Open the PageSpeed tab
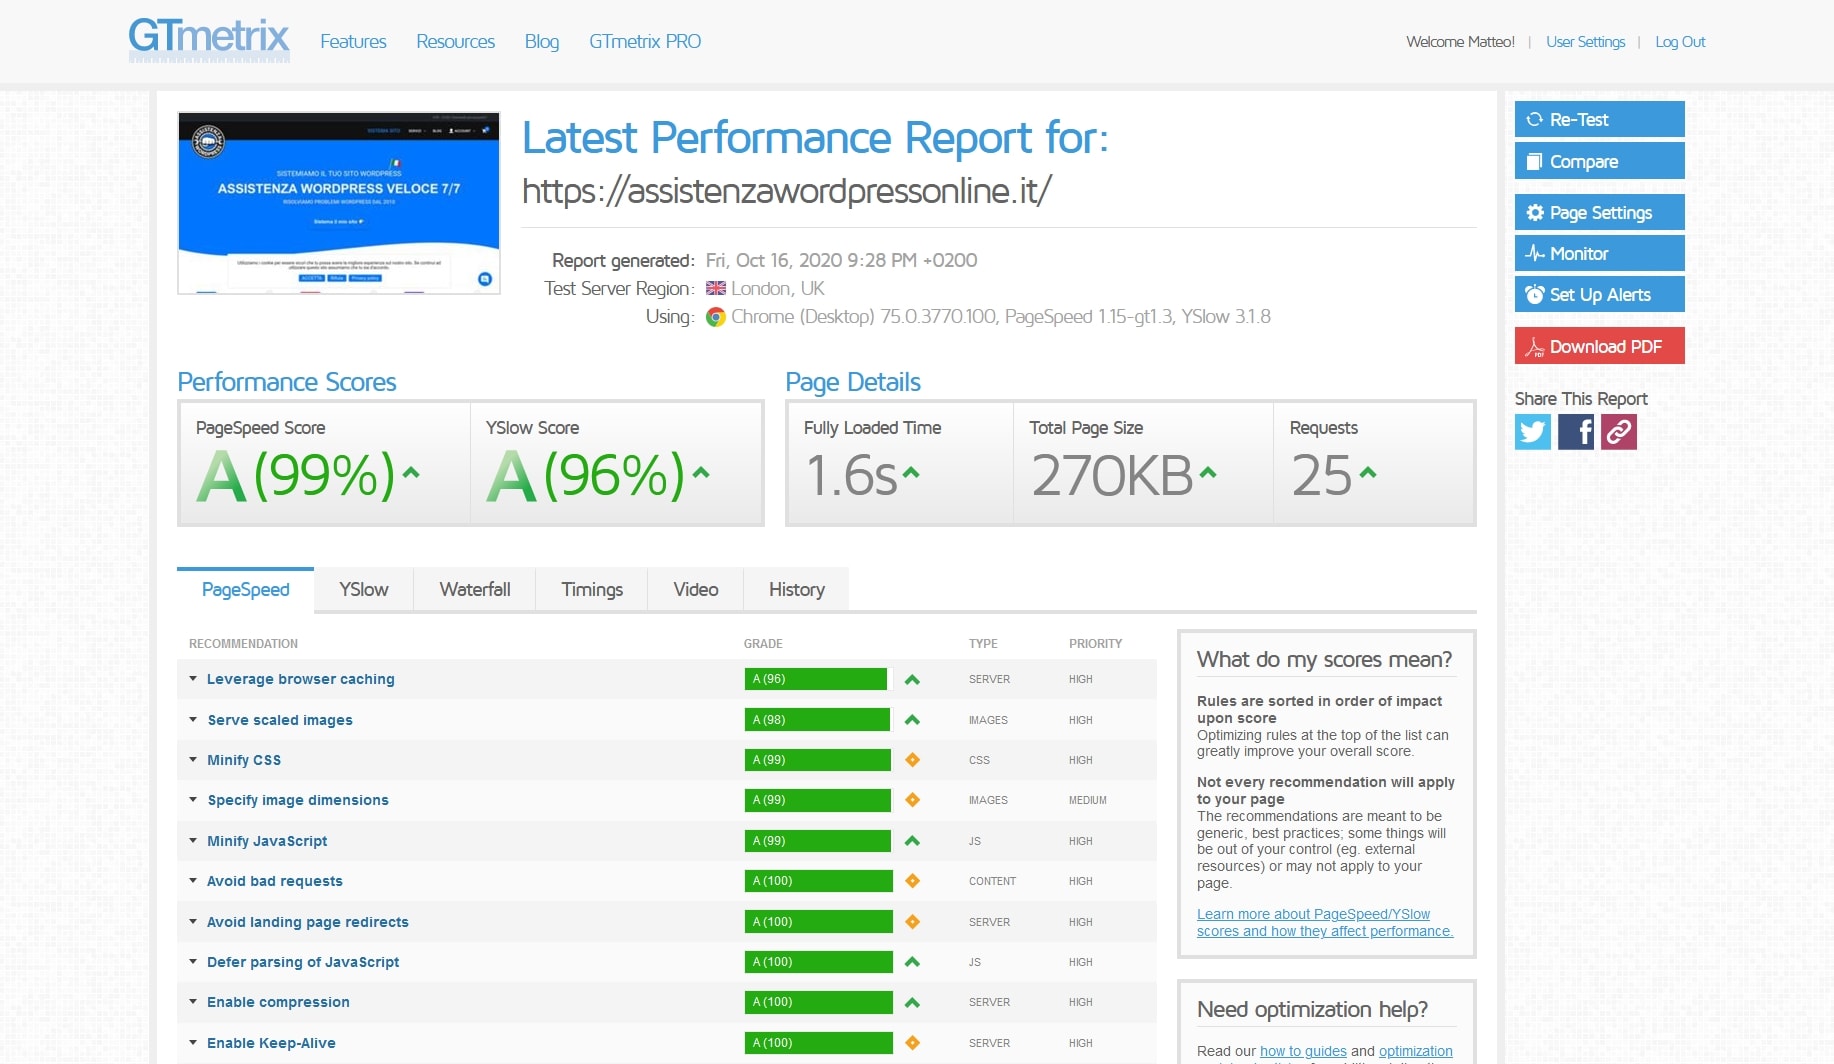The image size is (1834, 1064). [245, 590]
